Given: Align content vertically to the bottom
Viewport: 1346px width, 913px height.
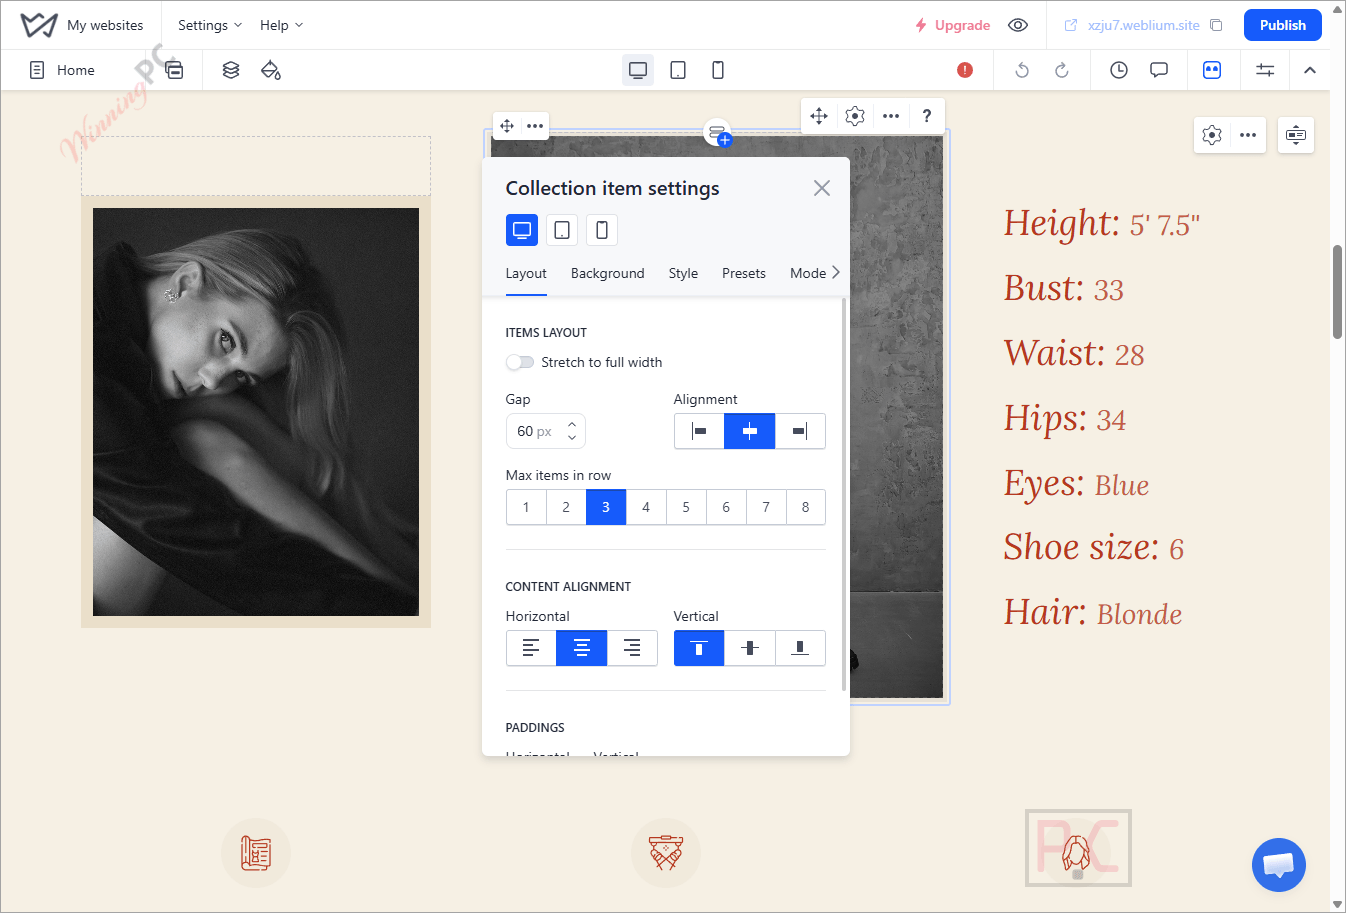Looking at the screenshot, I should pos(800,648).
